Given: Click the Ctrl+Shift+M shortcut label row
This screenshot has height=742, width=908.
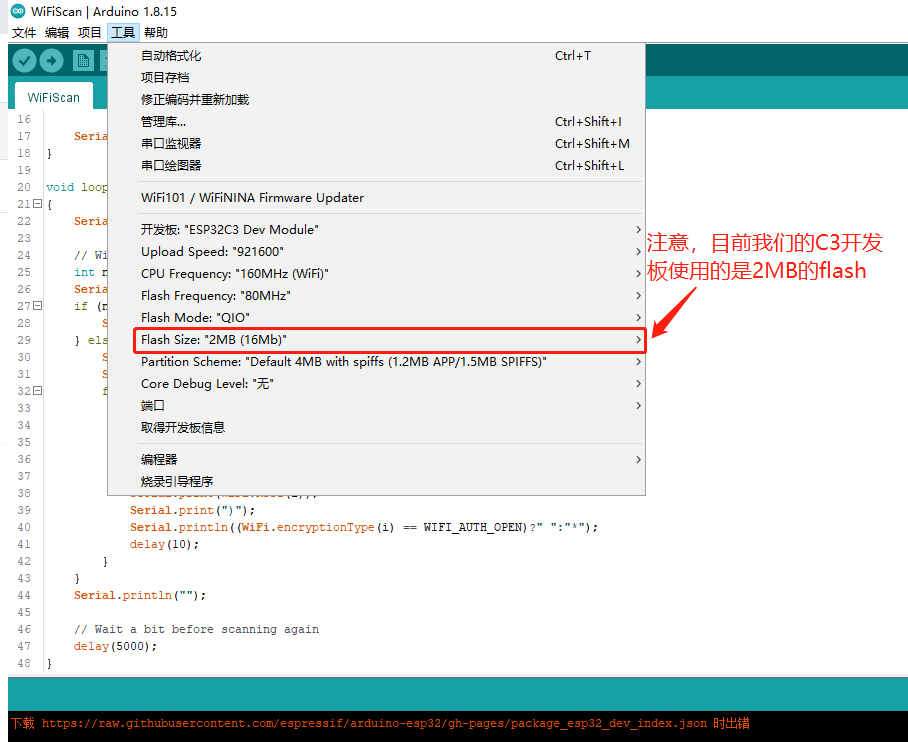Looking at the screenshot, I should coord(592,144).
